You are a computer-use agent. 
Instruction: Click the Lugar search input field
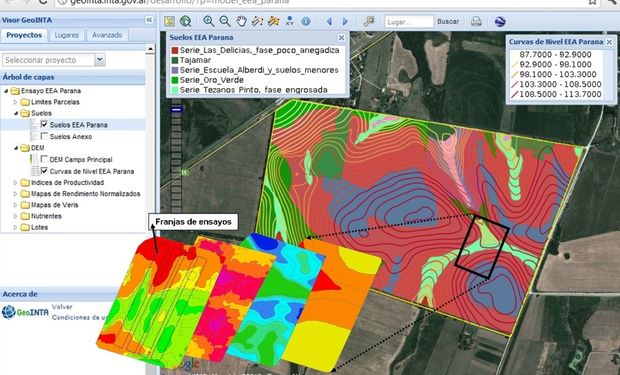click(x=409, y=22)
